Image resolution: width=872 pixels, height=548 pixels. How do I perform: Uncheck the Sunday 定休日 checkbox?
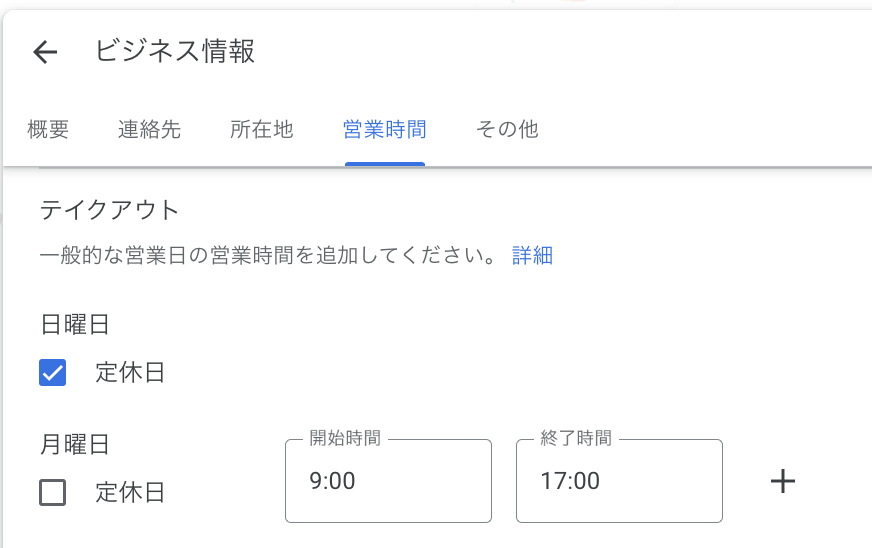click(53, 373)
